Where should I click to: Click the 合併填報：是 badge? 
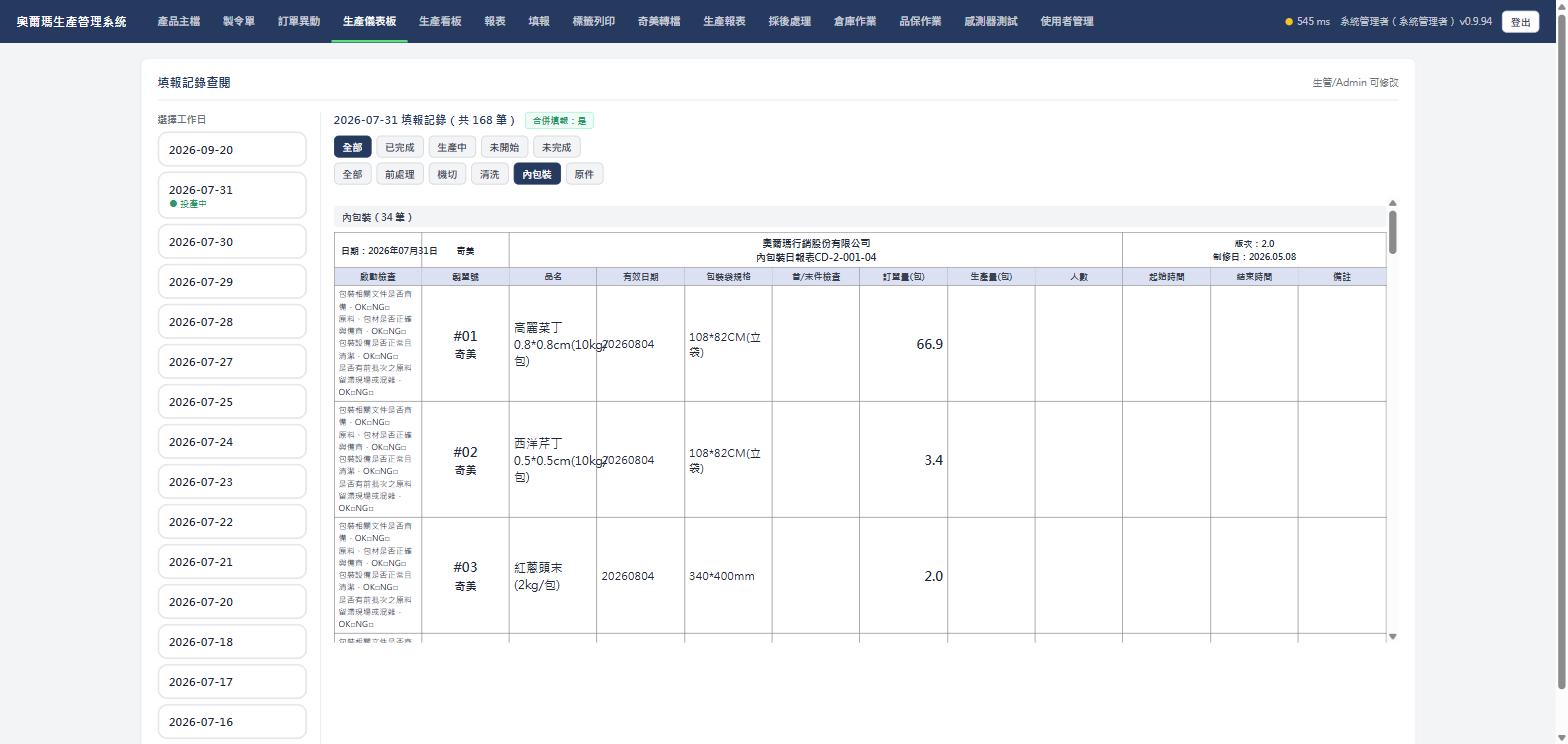[x=559, y=121]
